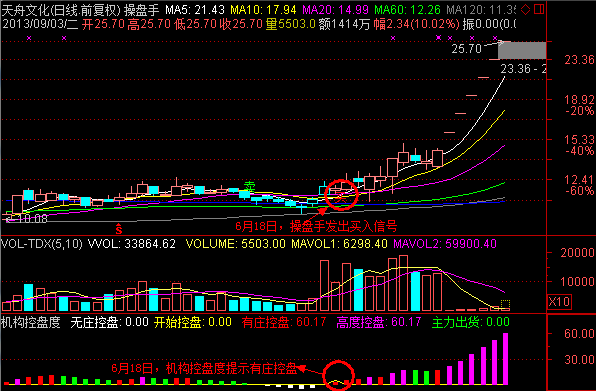This screenshot has width=596, height=391.
Task: Click the dotted square at volume chart end
Action: [505, 304]
